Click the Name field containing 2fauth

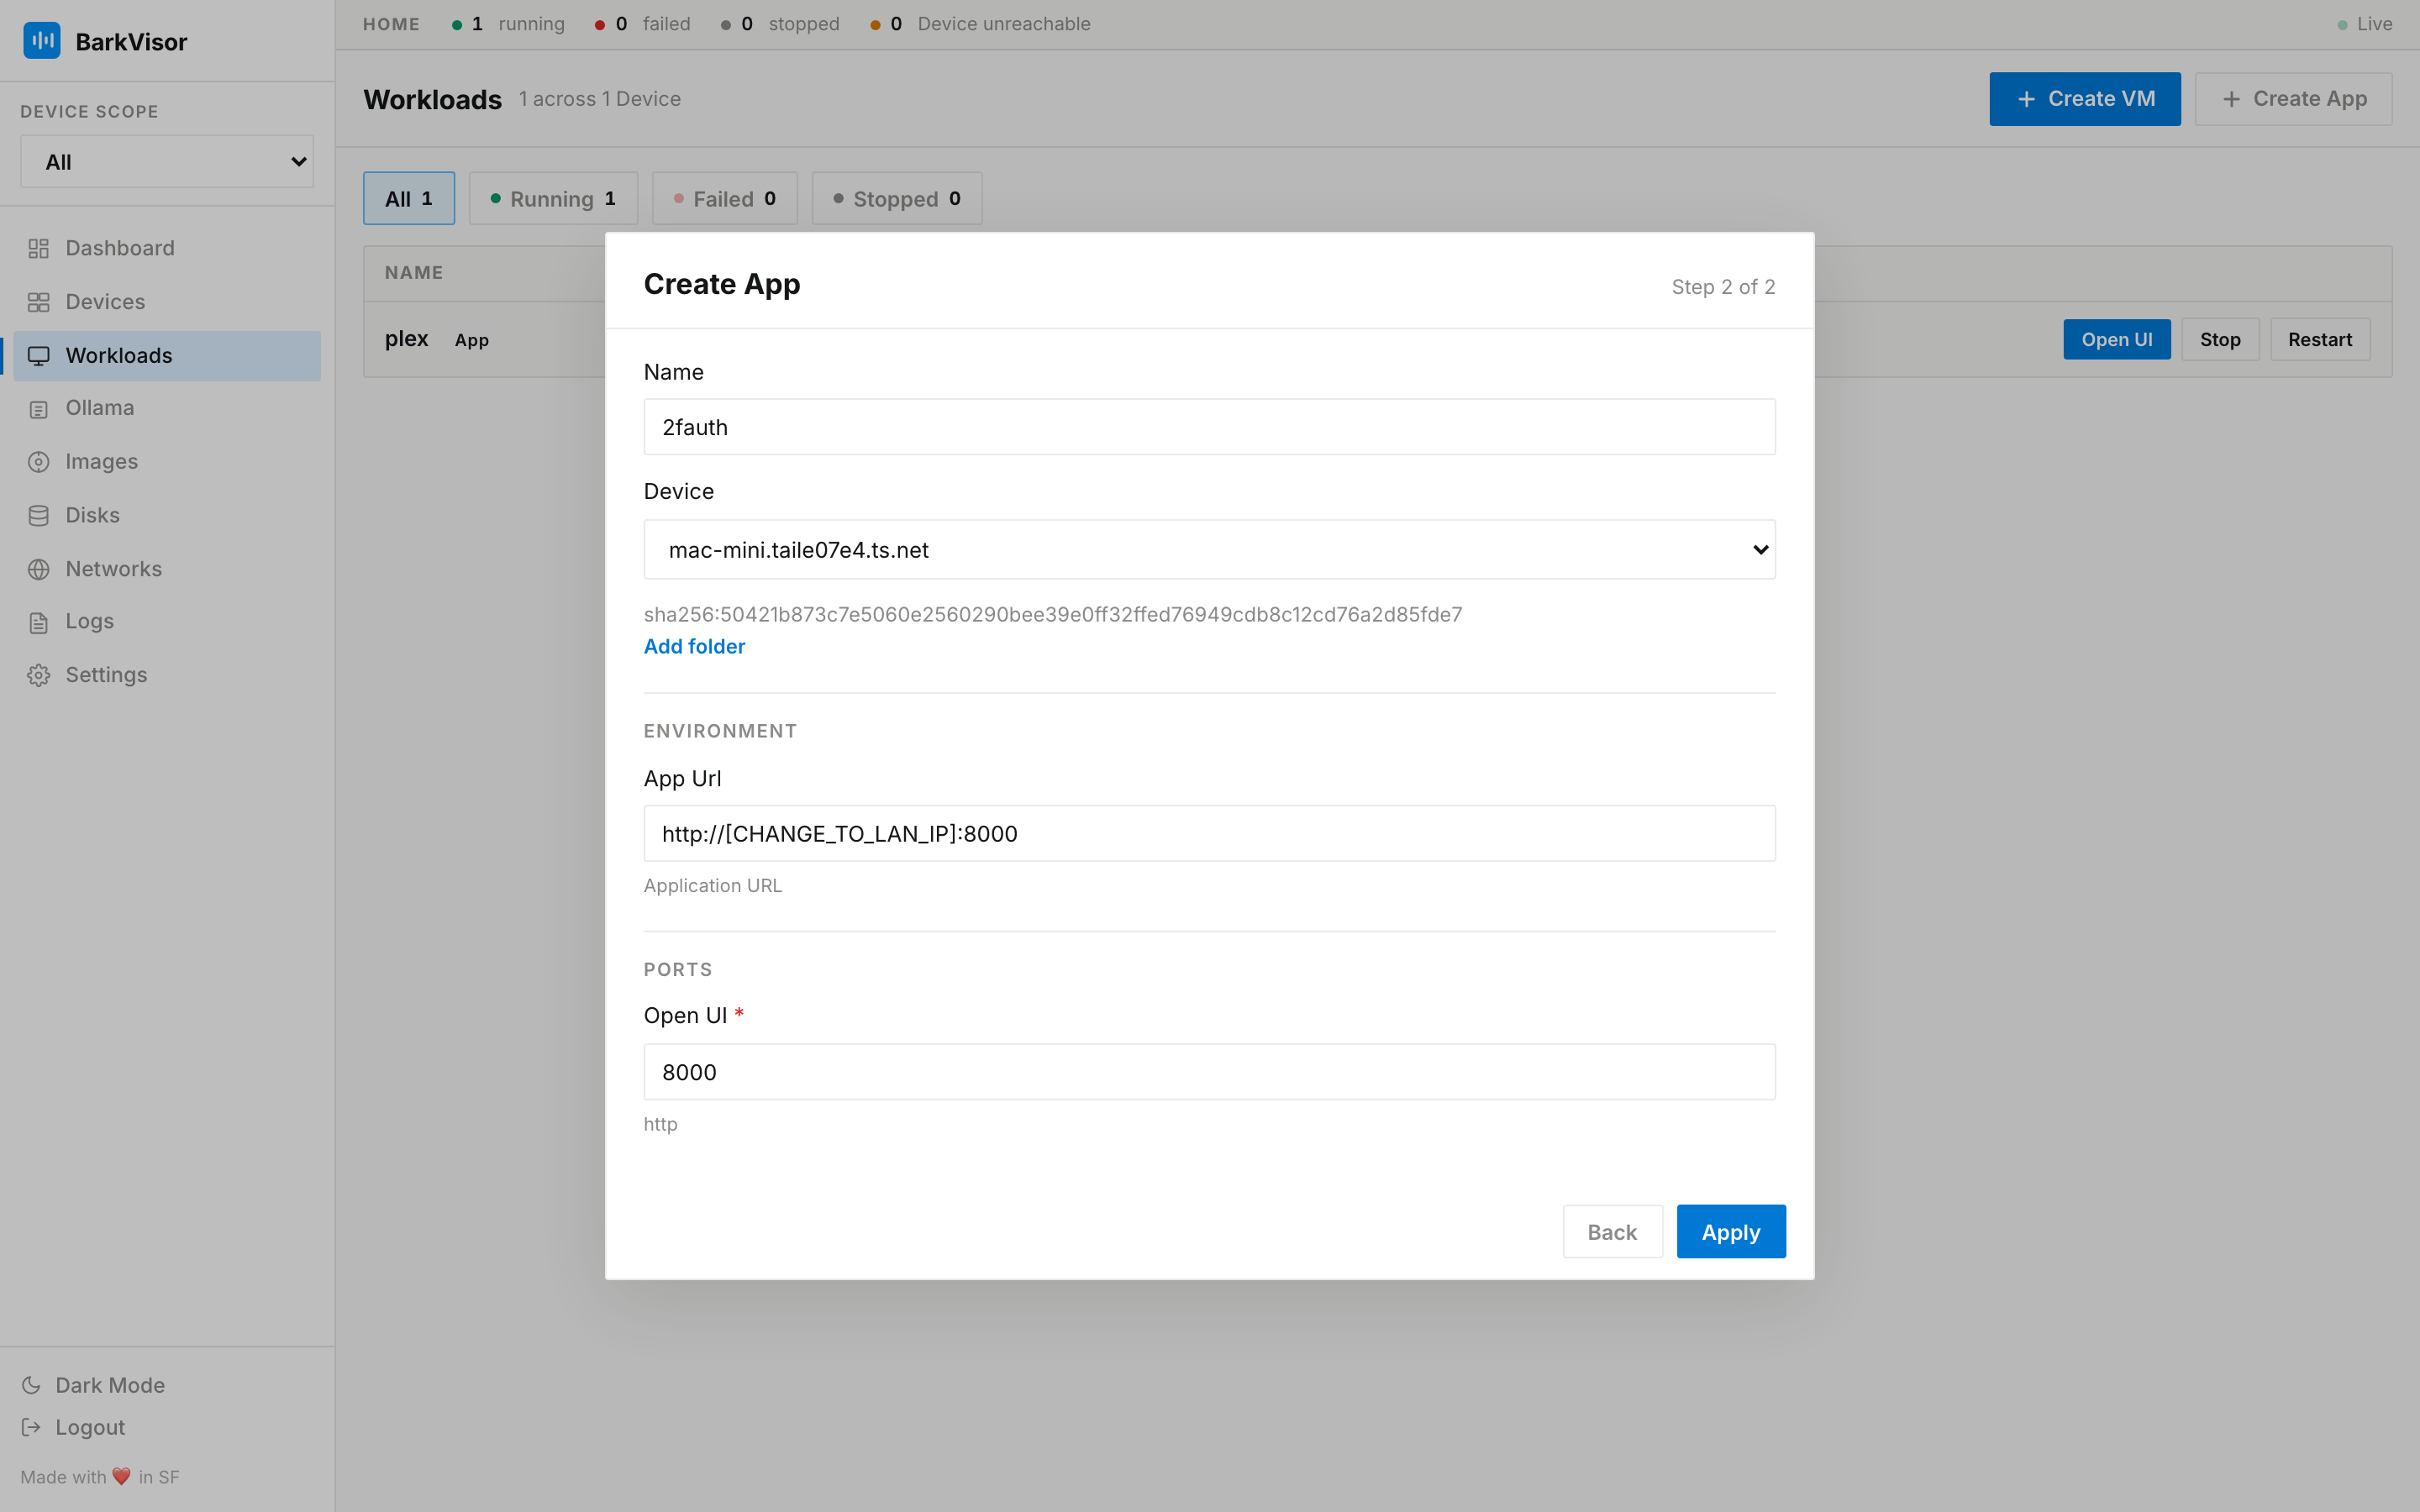[1209, 427]
